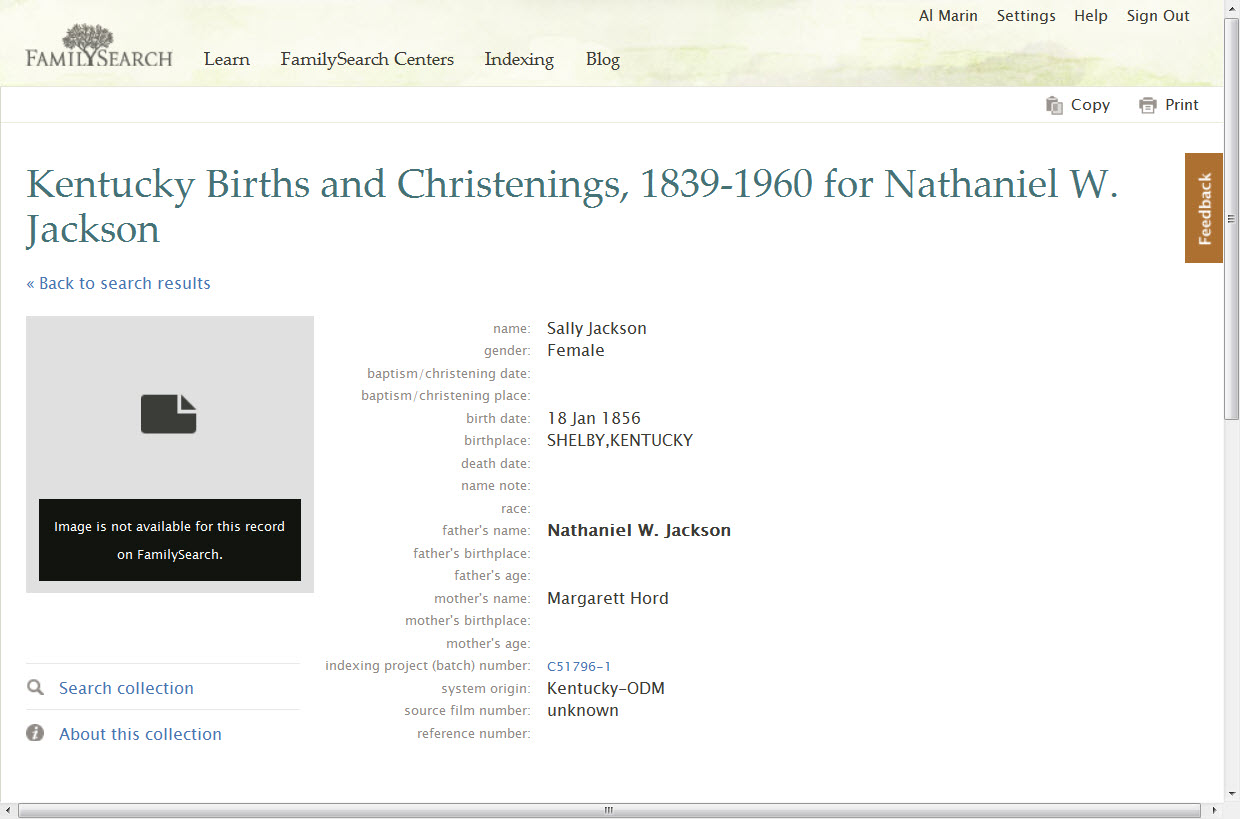Open FamilySearch Centers page

click(367, 59)
